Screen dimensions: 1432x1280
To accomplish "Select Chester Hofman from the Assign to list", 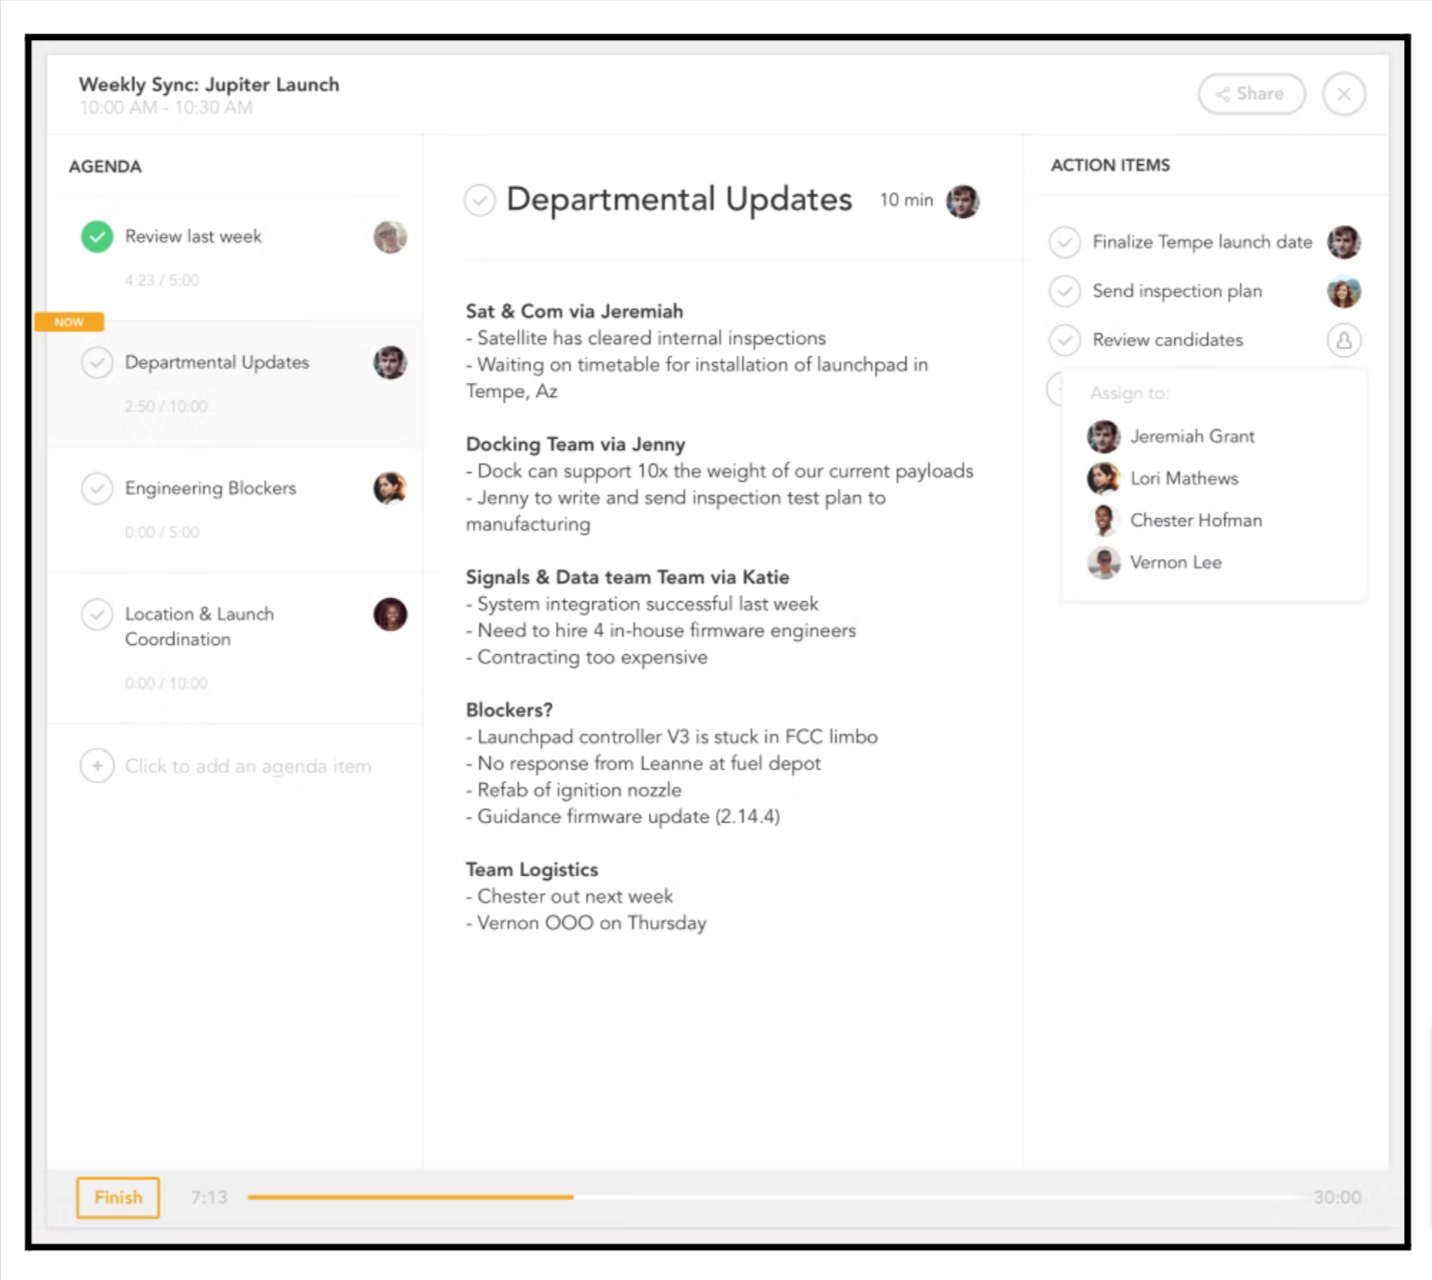I will [x=1196, y=520].
